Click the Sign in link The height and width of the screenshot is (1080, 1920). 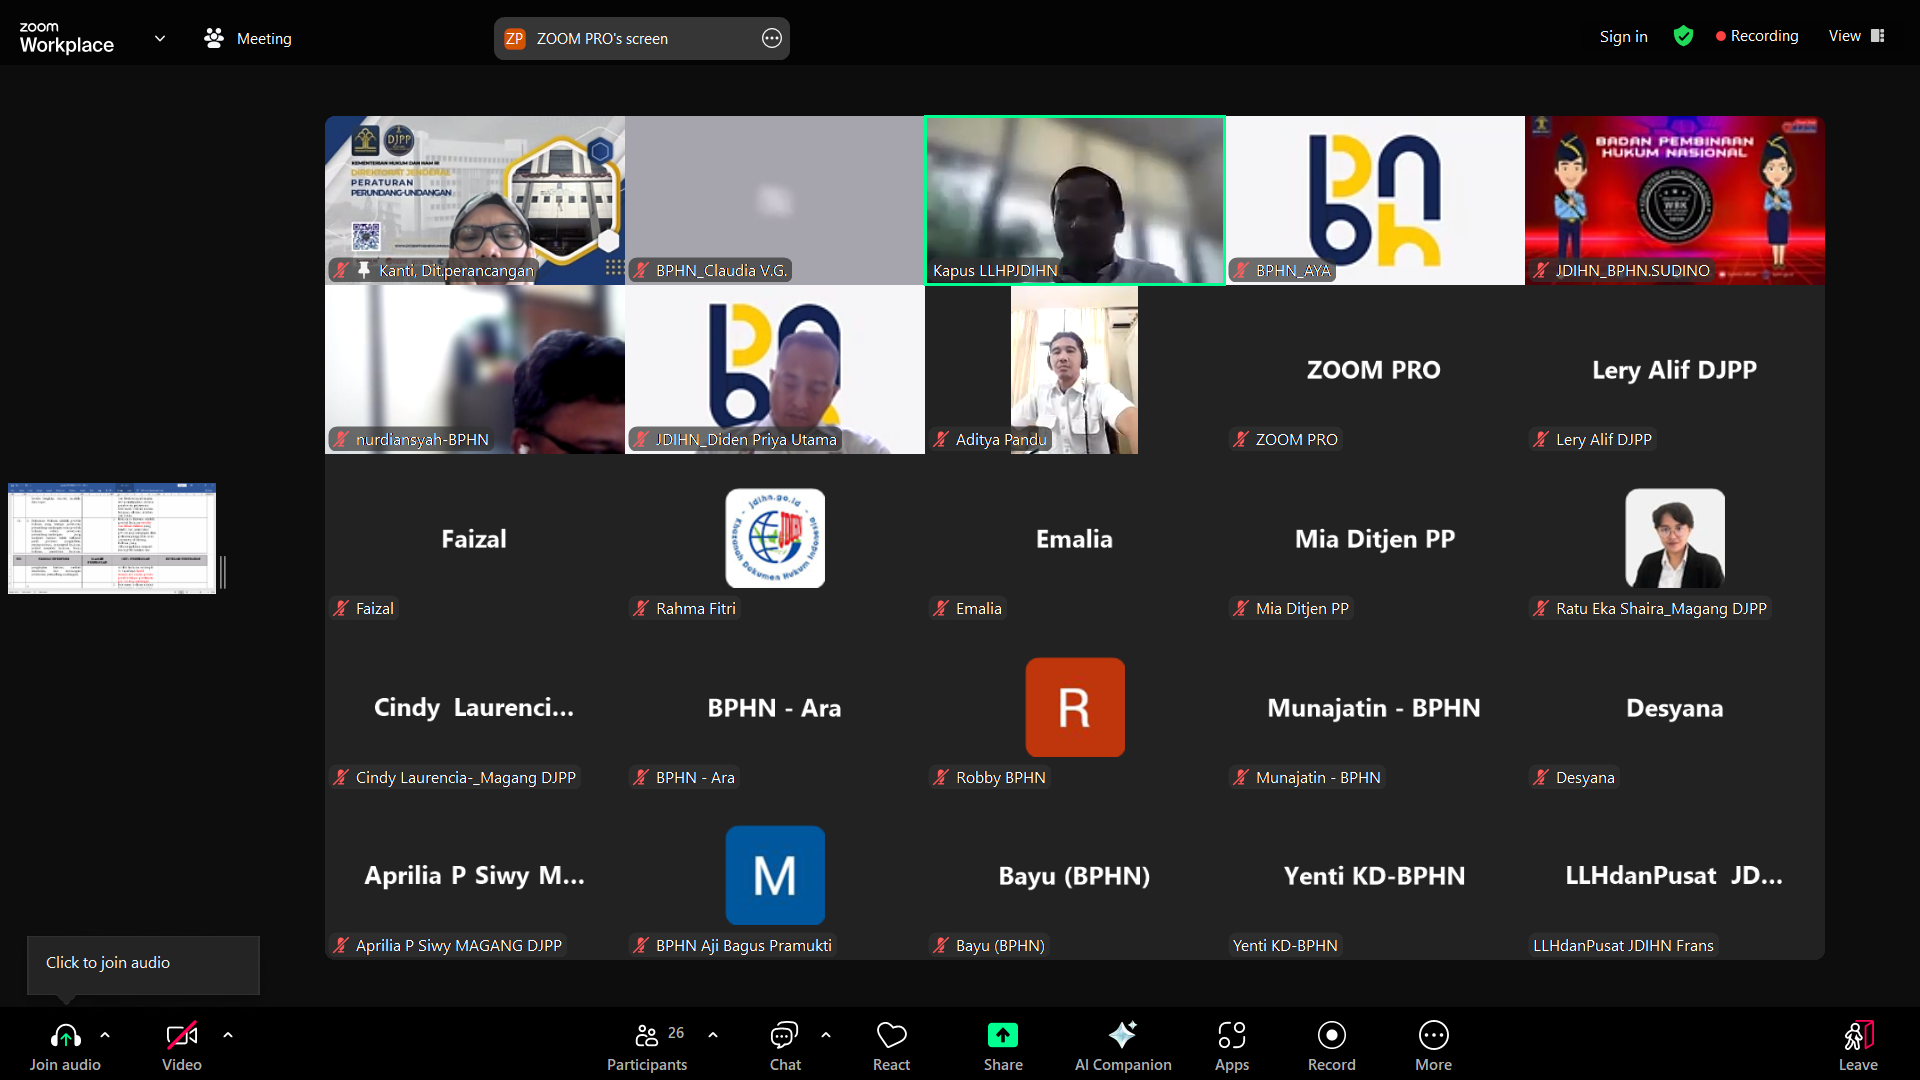[1623, 36]
